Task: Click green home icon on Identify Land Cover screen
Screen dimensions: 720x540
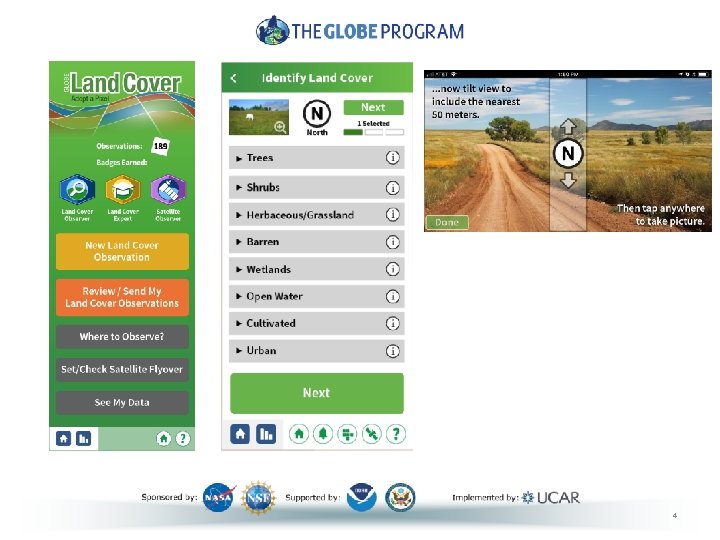Action: pos(298,434)
